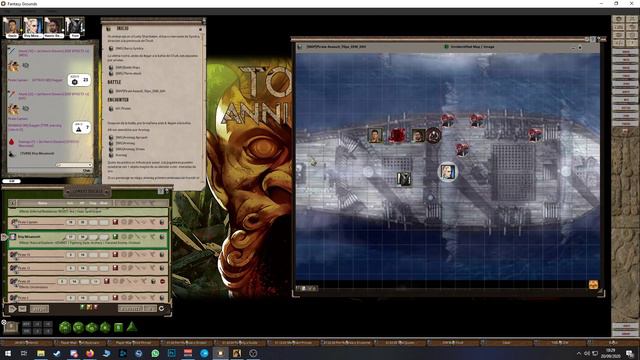Pick the green d12 die
Screen dimensions: 640x360
[x=78, y=327]
